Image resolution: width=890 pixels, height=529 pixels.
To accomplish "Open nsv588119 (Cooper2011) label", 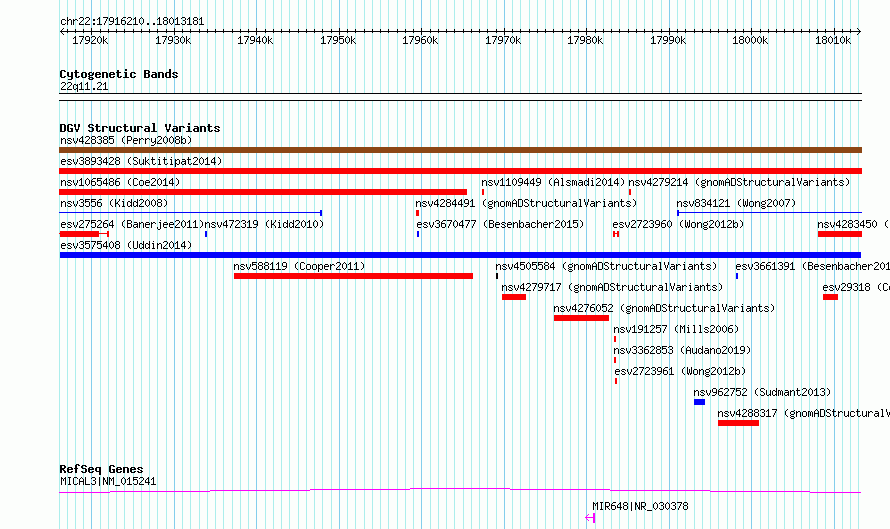I will click(x=299, y=266).
